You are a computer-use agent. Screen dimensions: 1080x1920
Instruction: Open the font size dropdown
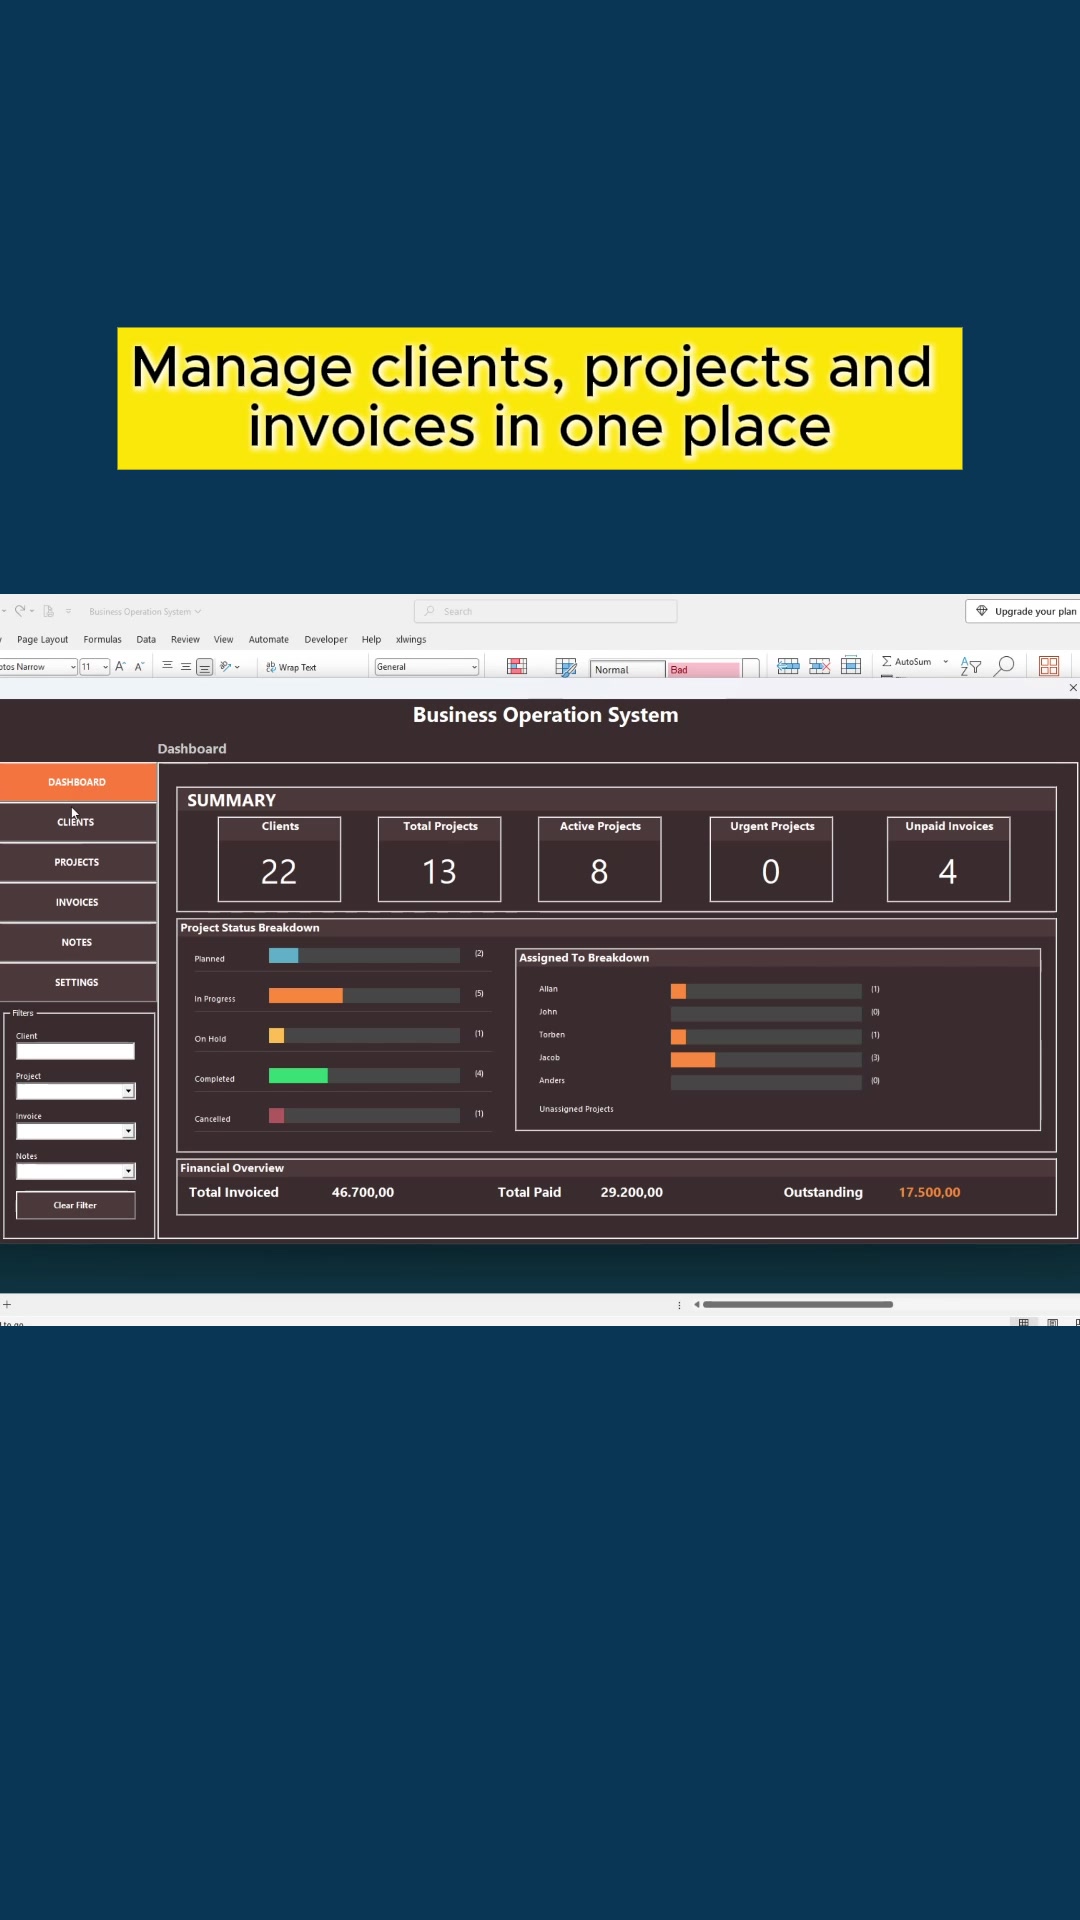105,667
